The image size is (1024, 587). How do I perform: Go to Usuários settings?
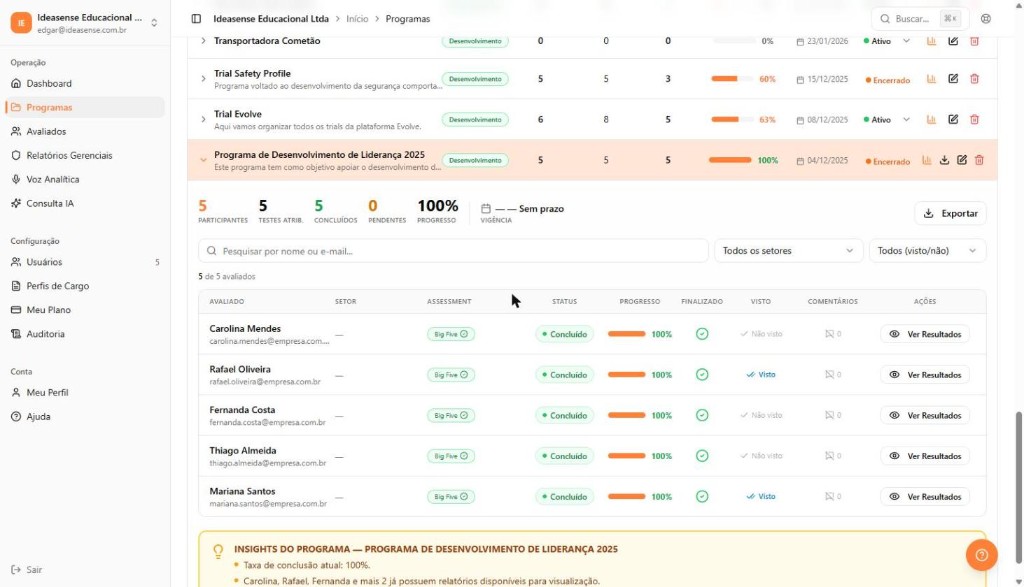pos(85,262)
